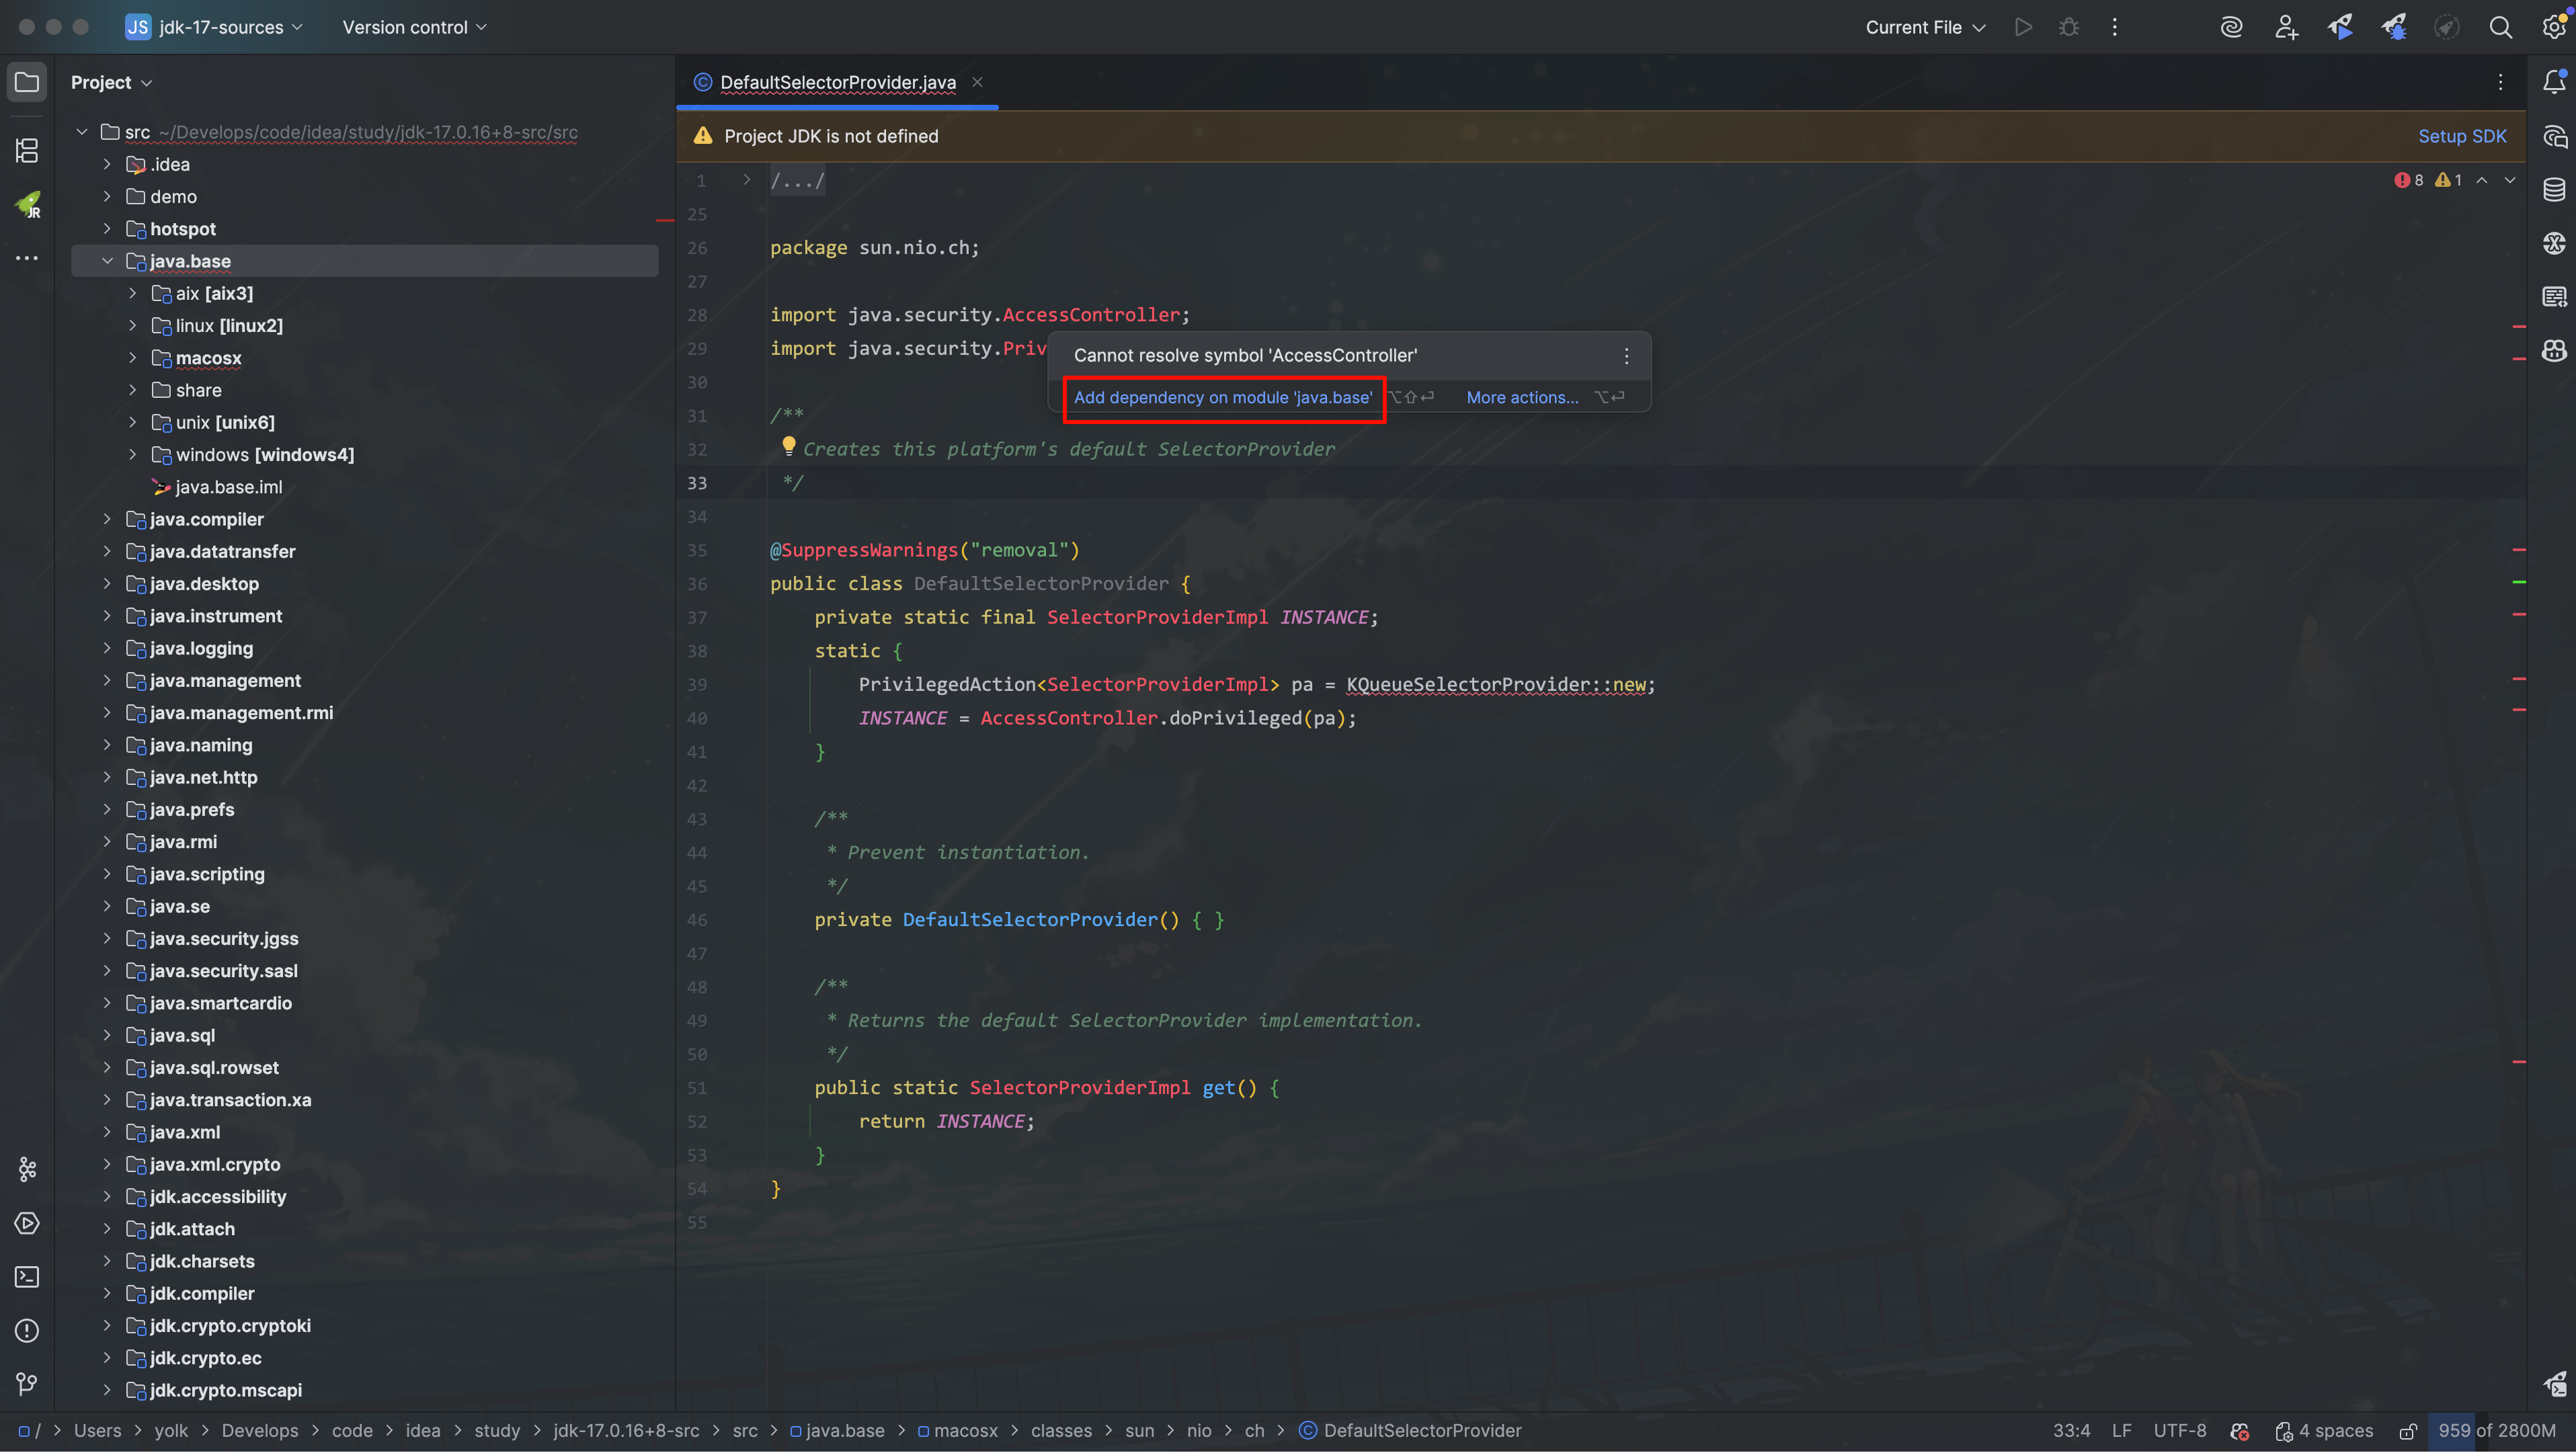
Task: Open the Services tool window icon
Action: point(27,1223)
